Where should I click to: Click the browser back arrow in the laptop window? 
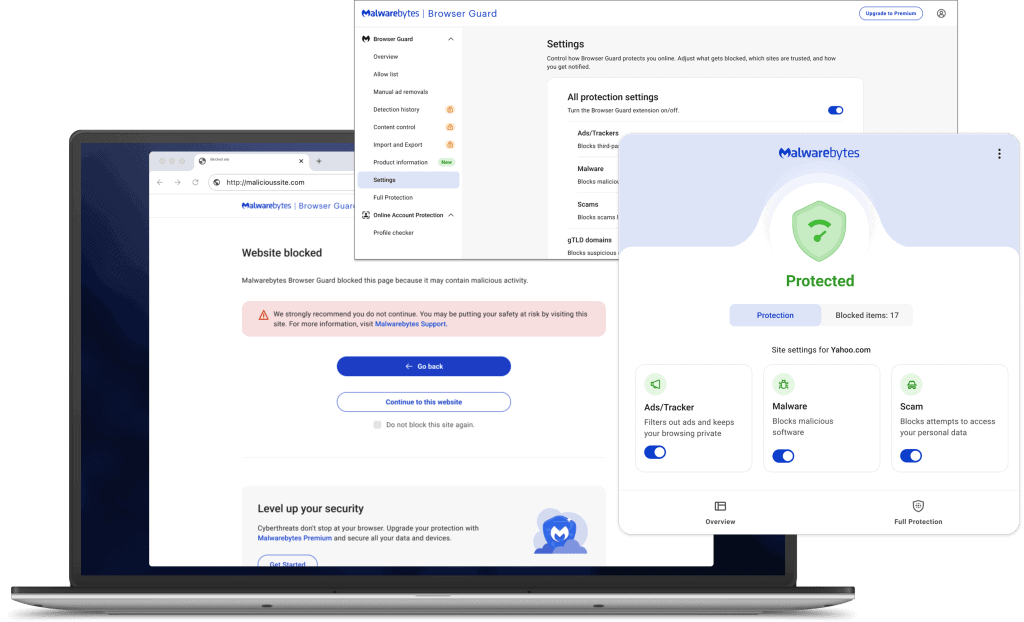(160, 182)
